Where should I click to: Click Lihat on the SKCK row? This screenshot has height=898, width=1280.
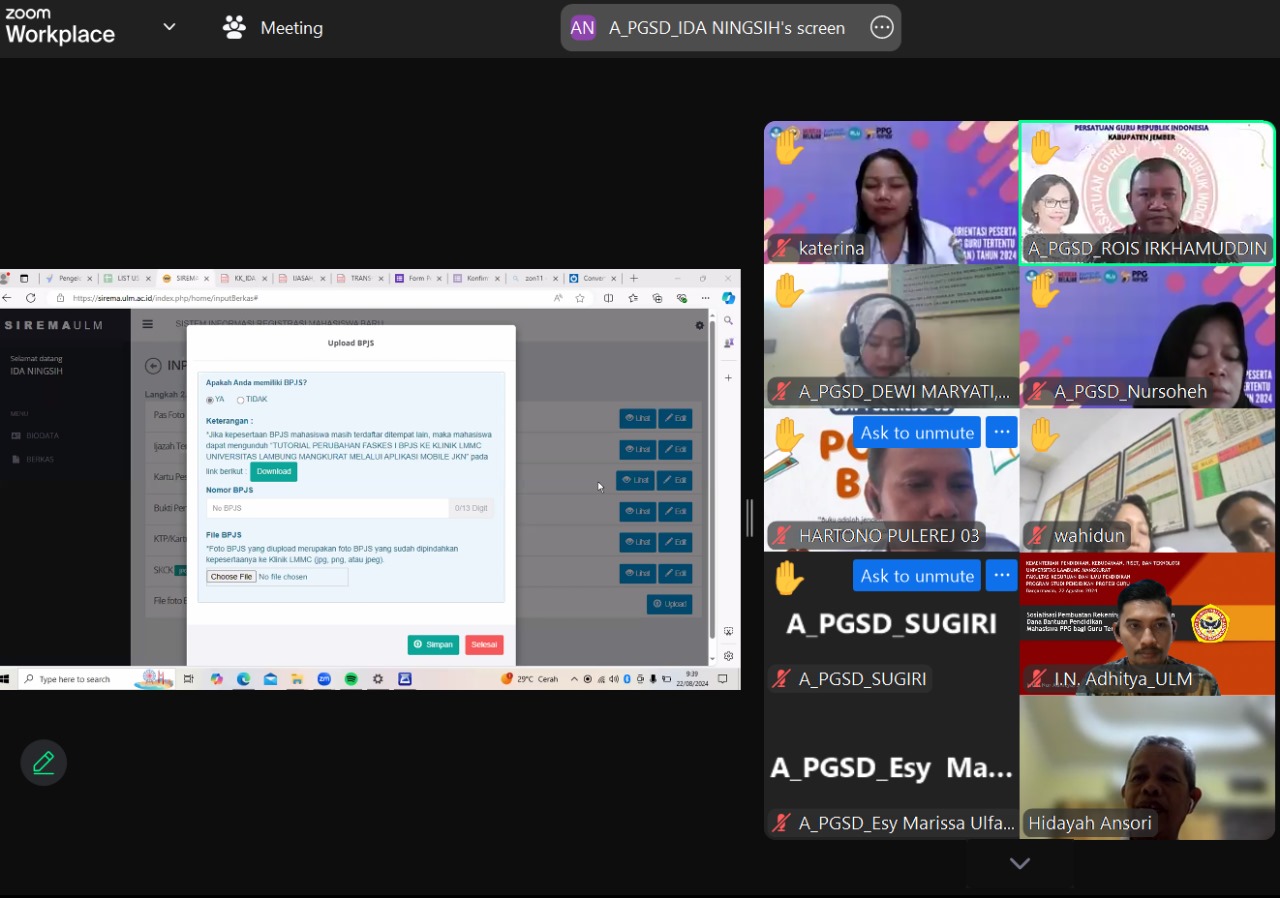pyautogui.click(x=637, y=573)
